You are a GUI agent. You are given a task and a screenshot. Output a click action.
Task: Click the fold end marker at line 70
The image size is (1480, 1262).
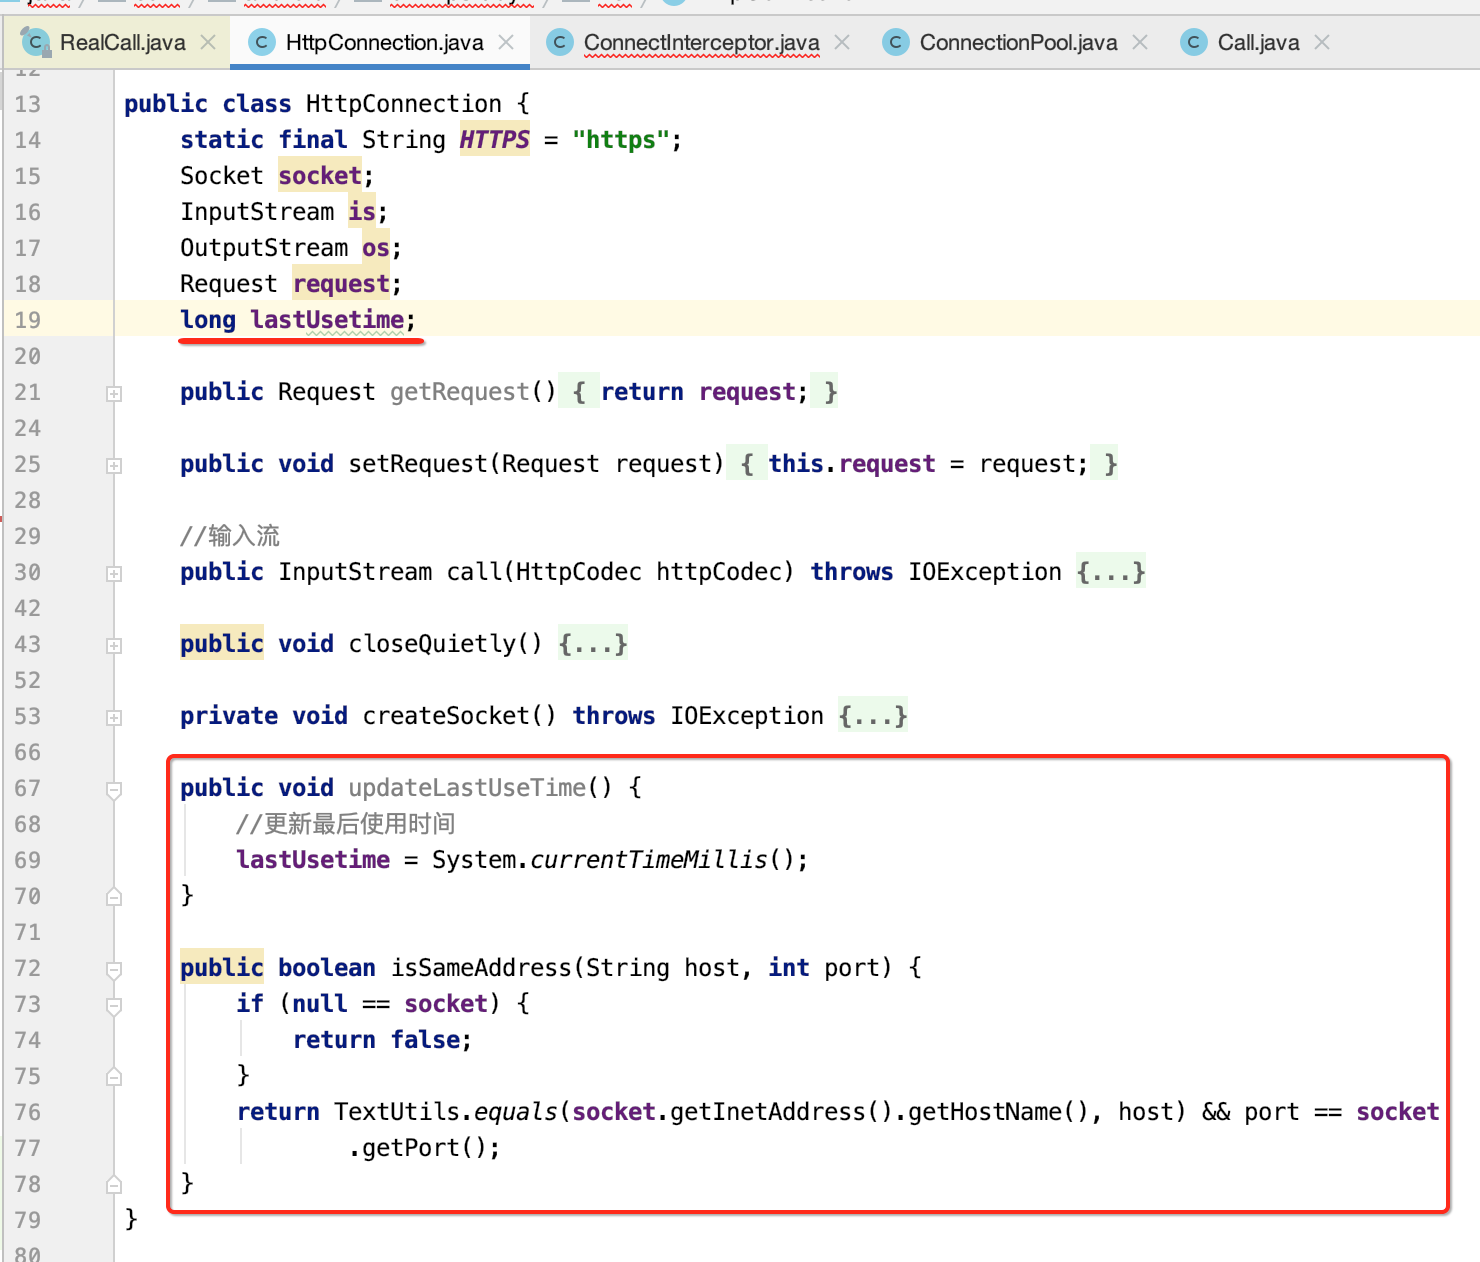pos(114,896)
